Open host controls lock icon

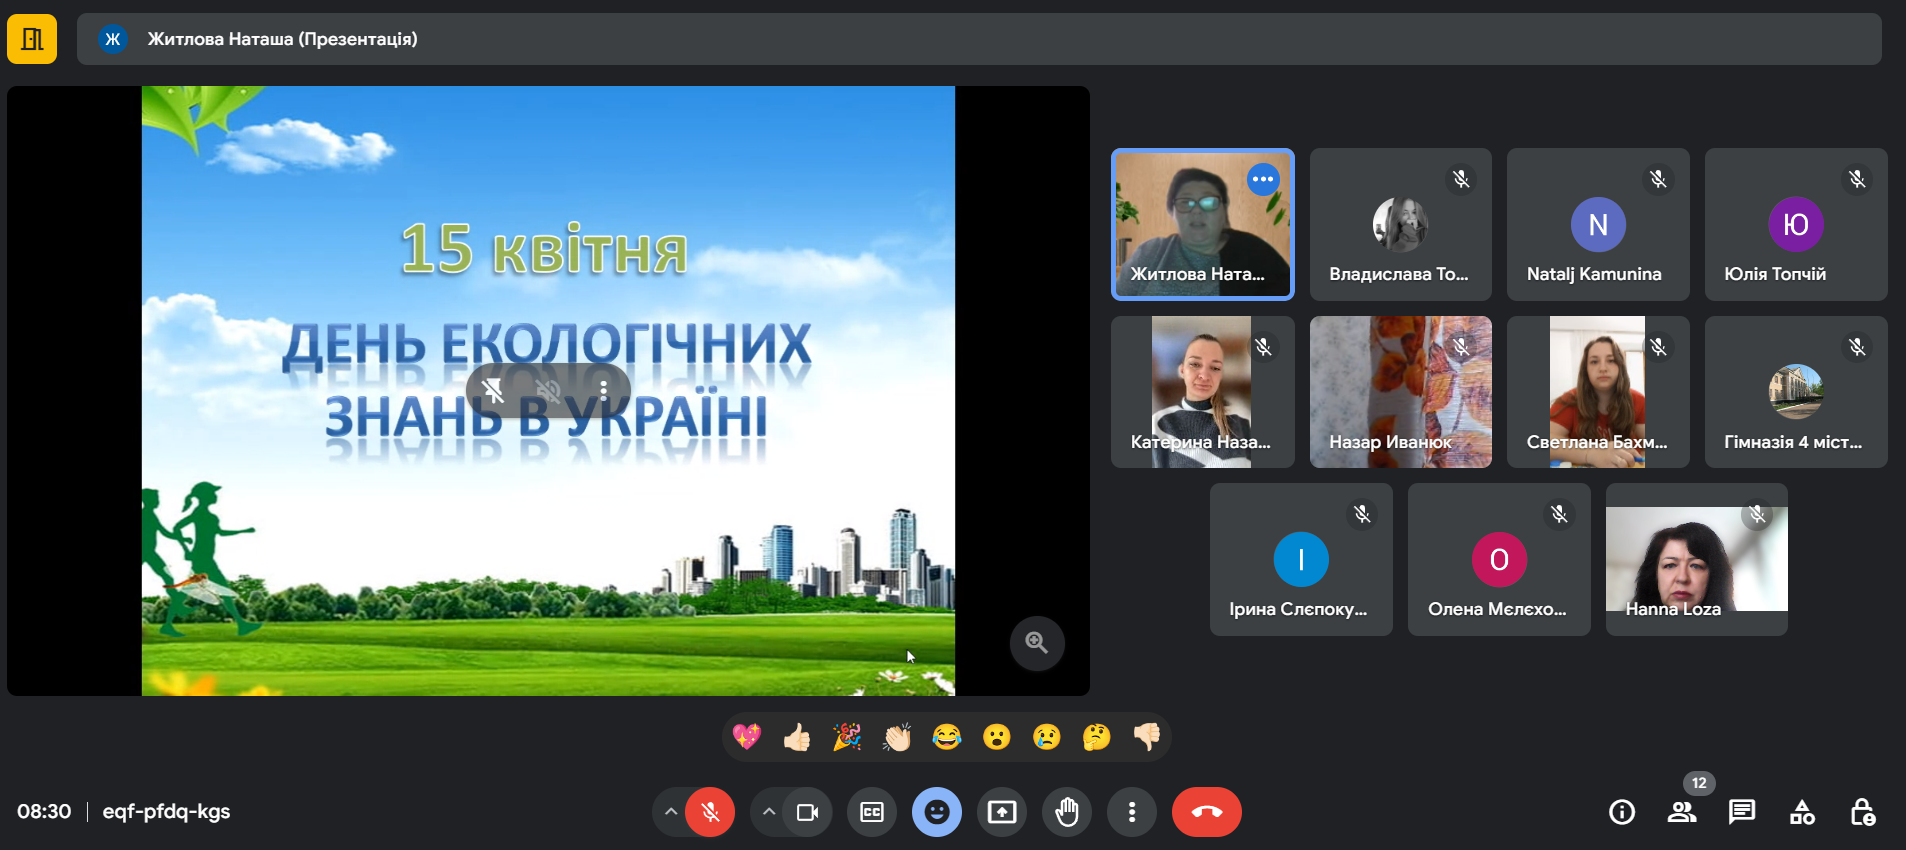[1861, 812]
